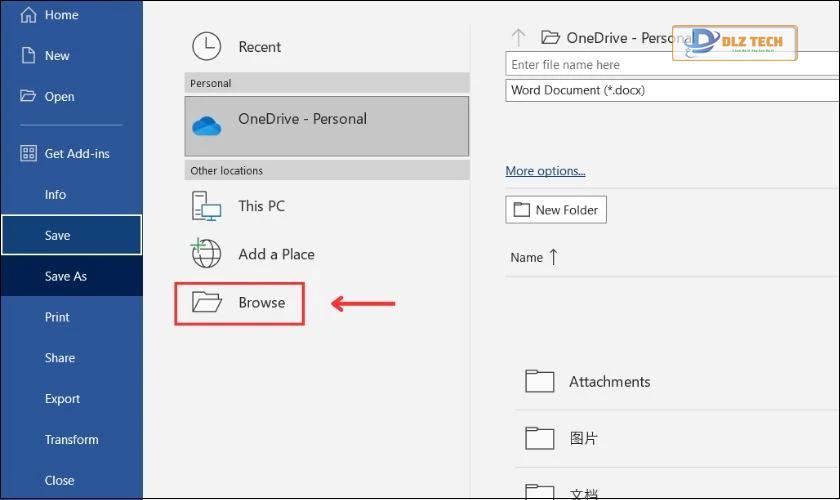Viewport: 840px width, 500px height.
Task: Click the Browse folder icon
Action: pyautogui.click(x=207, y=302)
